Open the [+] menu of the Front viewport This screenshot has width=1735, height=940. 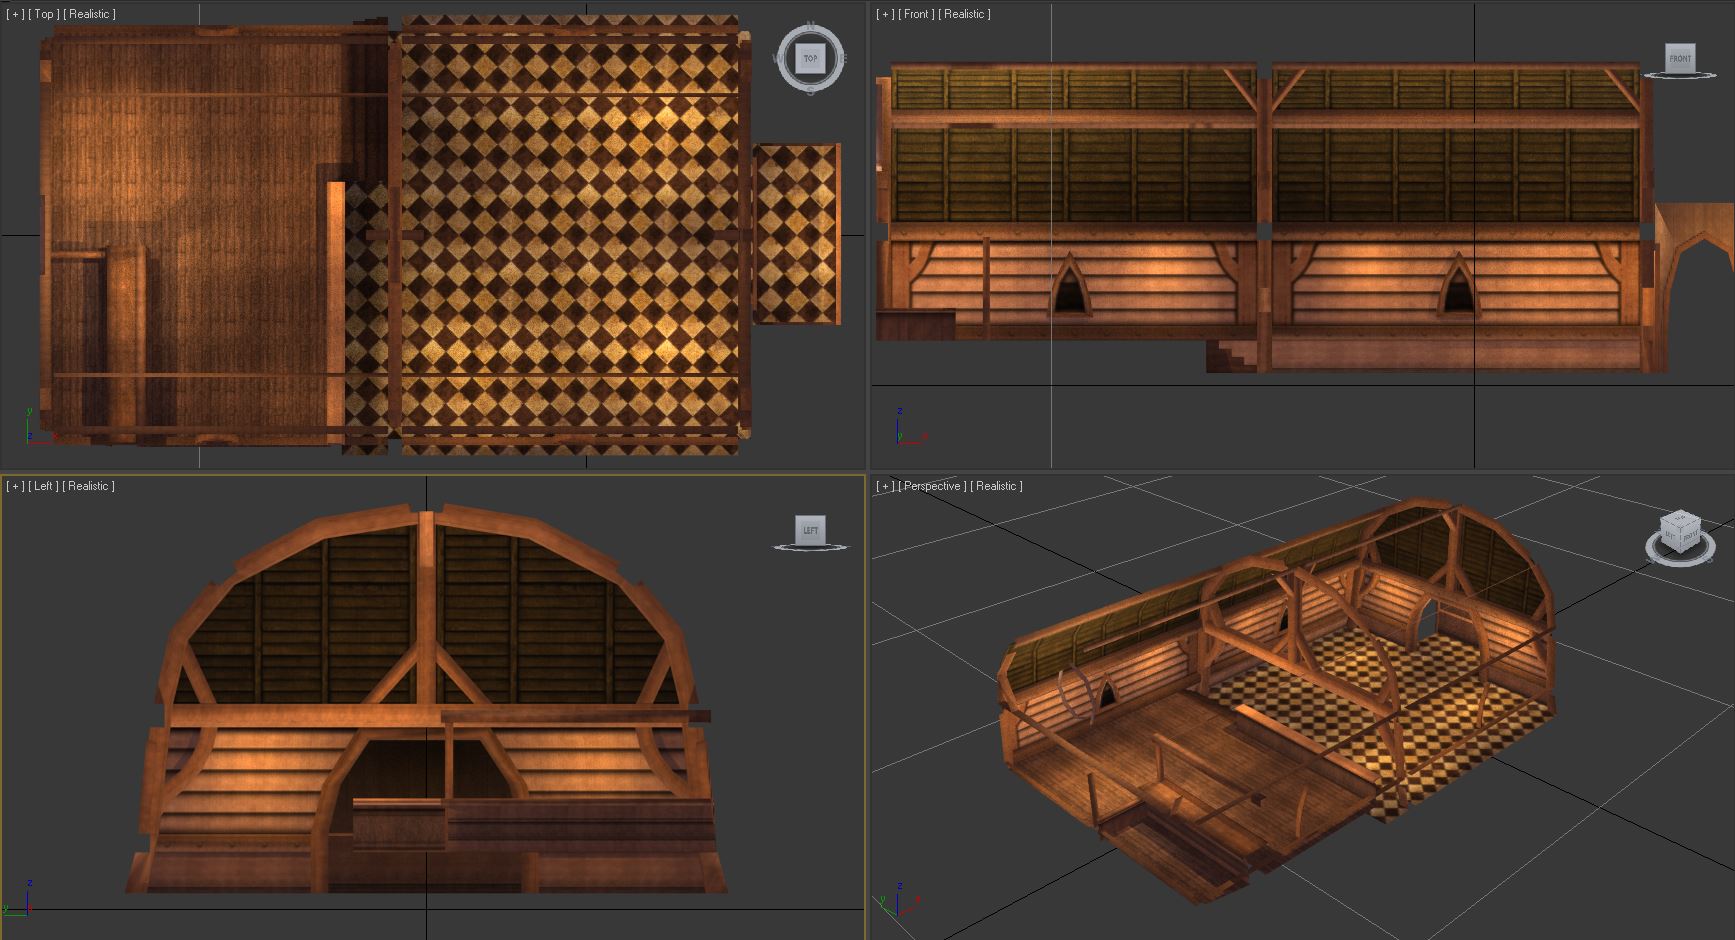tap(885, 14)
